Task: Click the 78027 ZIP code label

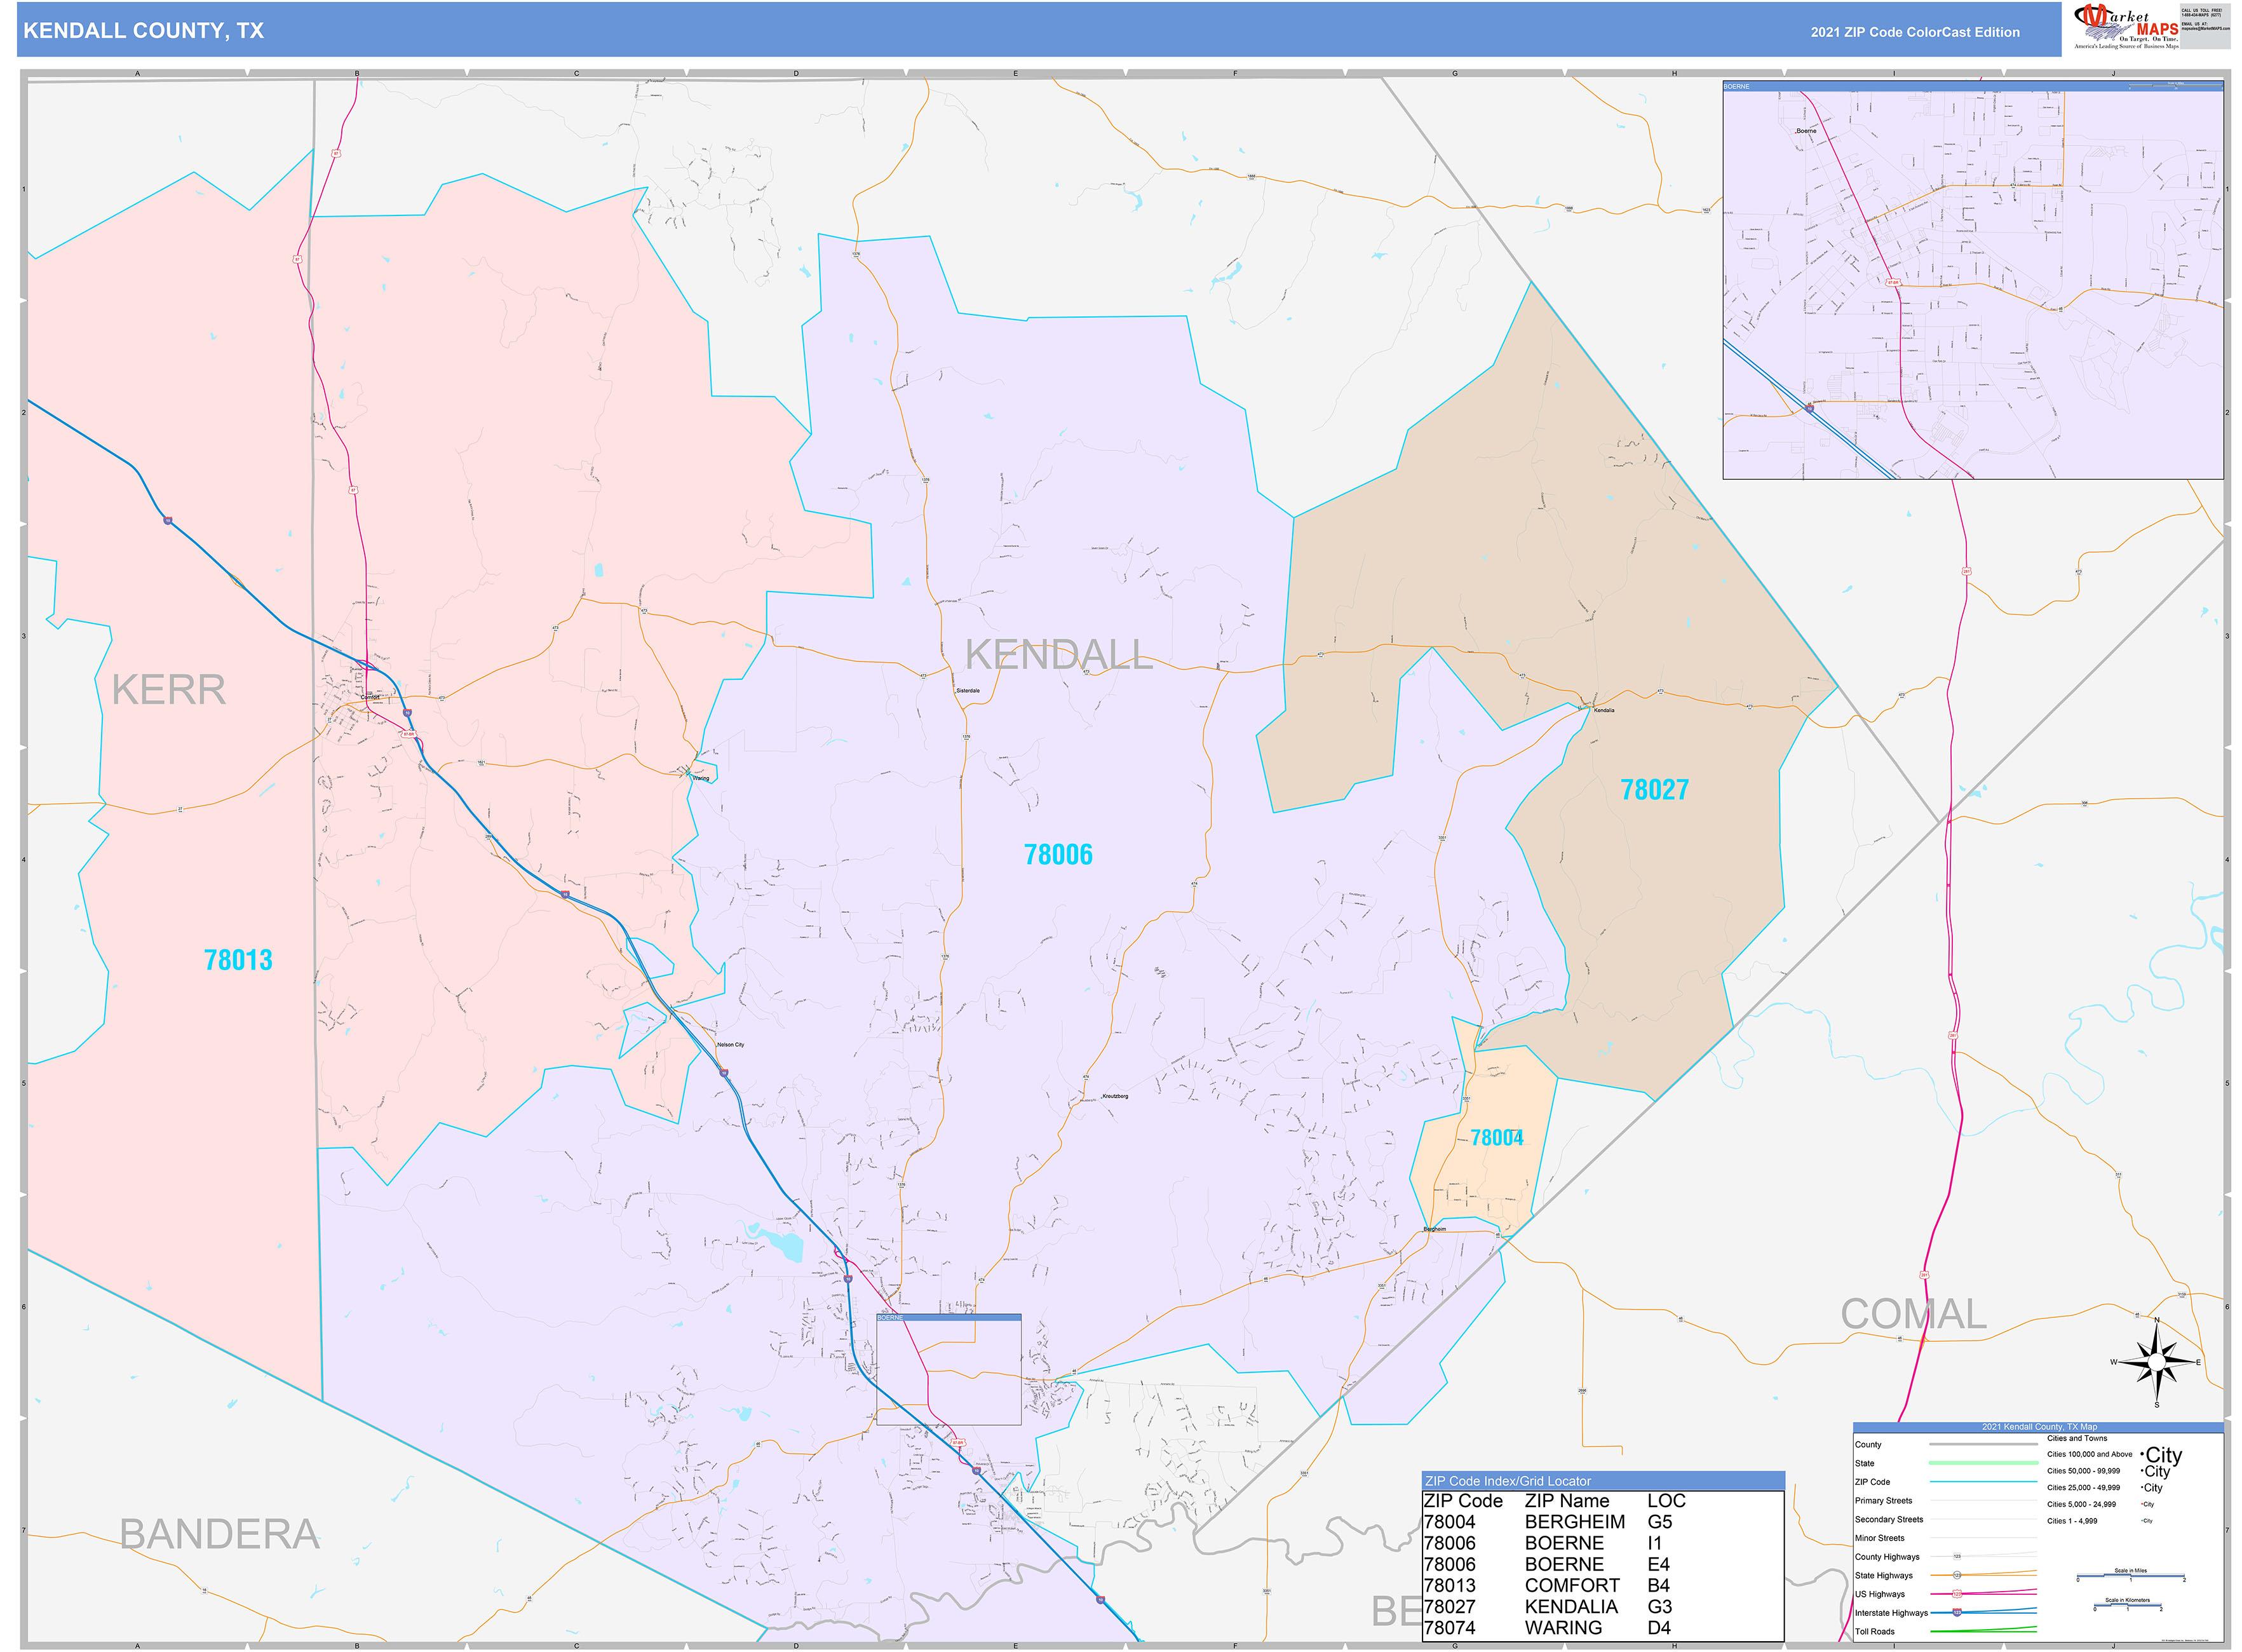Action: tap(1654, 790)
